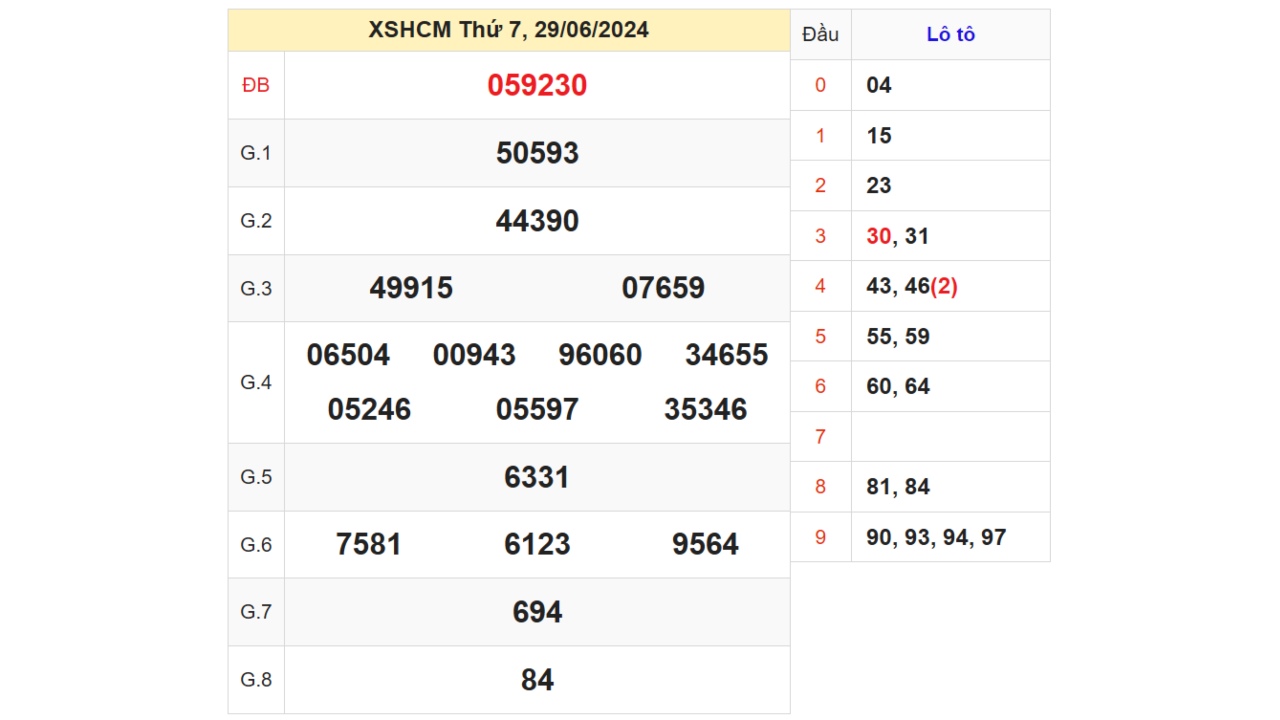Select eighth prize number 84
The width and height of the screenshot is (1280, 720).
tap(537, 680)
